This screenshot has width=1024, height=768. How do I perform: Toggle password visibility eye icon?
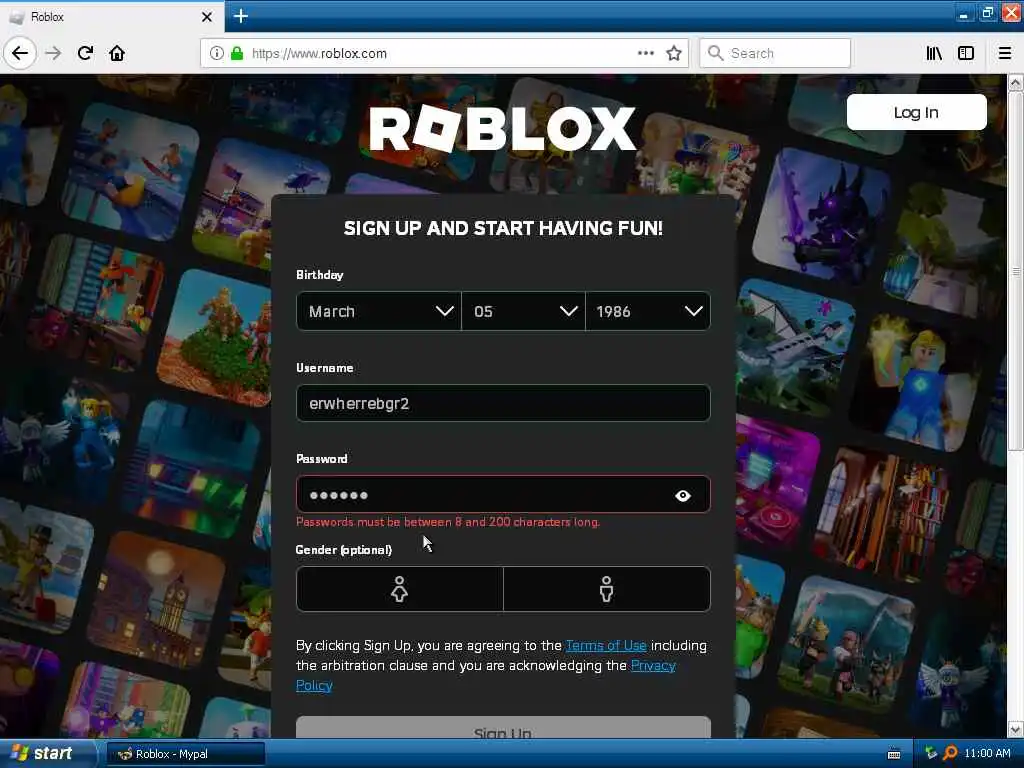682,496
